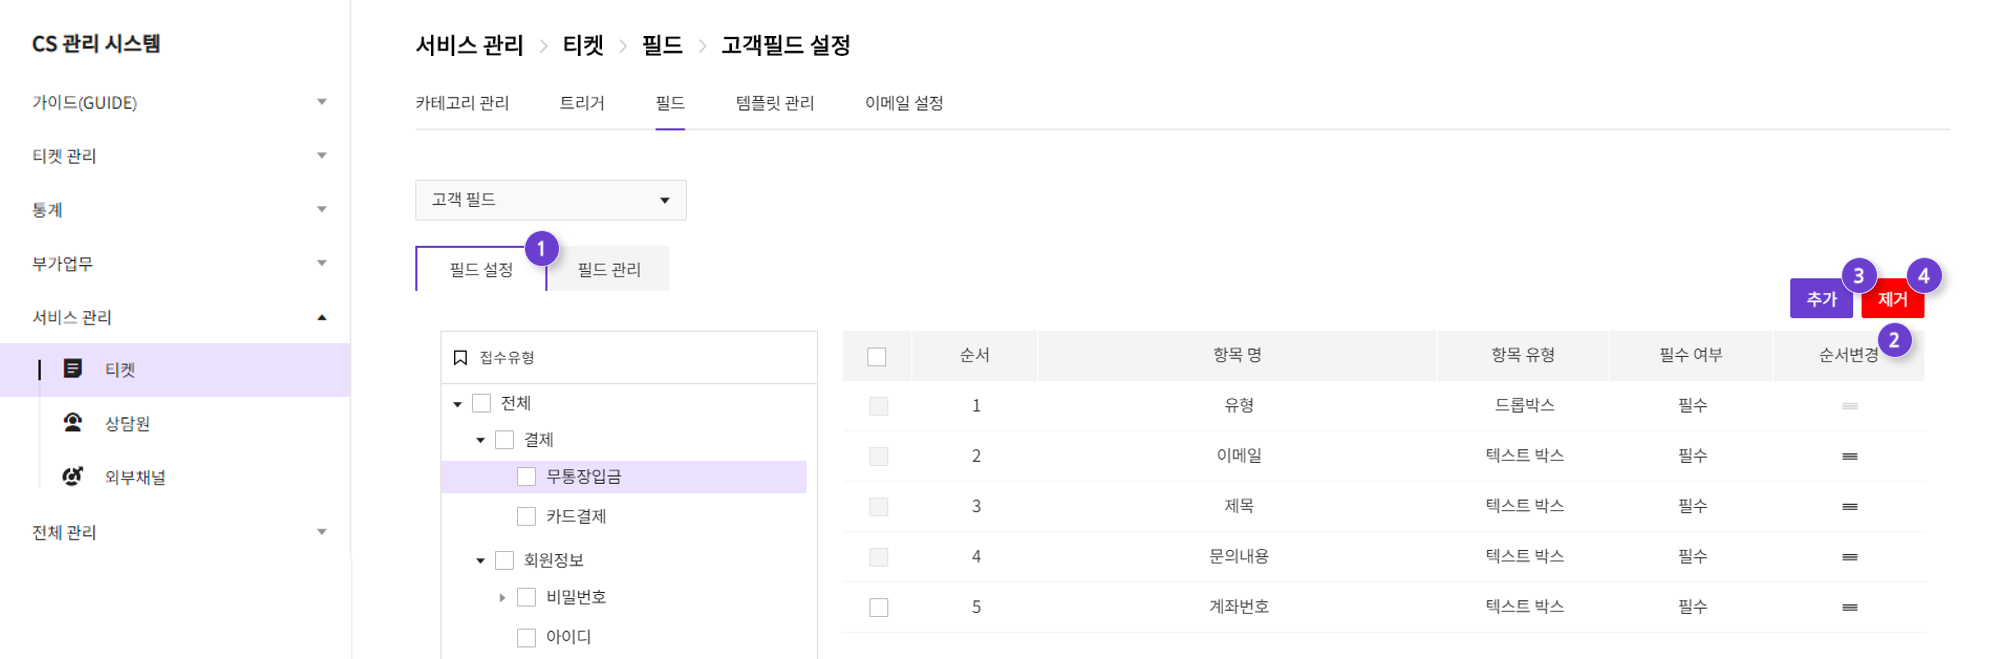Collapse the 결제 tree node
Screen dimensions: 2000x659
click(x=481, y=440)
